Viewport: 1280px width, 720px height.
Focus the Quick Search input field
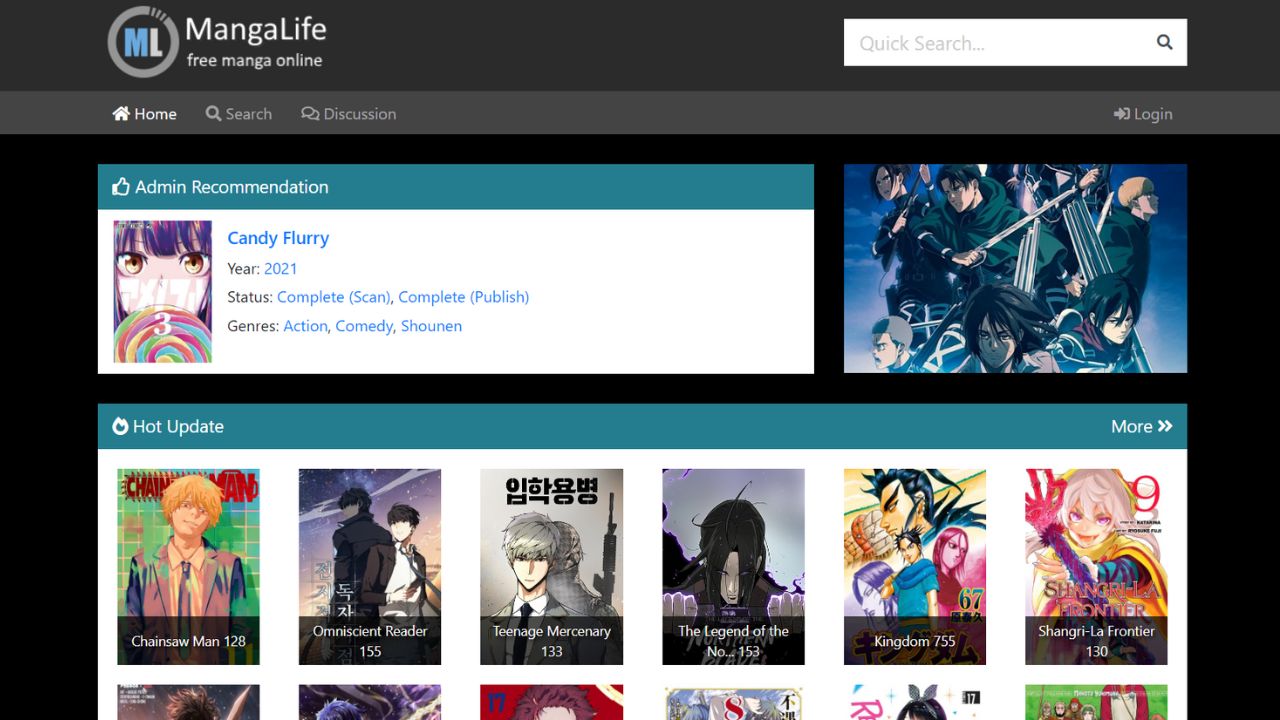click(x=995, y=43)
